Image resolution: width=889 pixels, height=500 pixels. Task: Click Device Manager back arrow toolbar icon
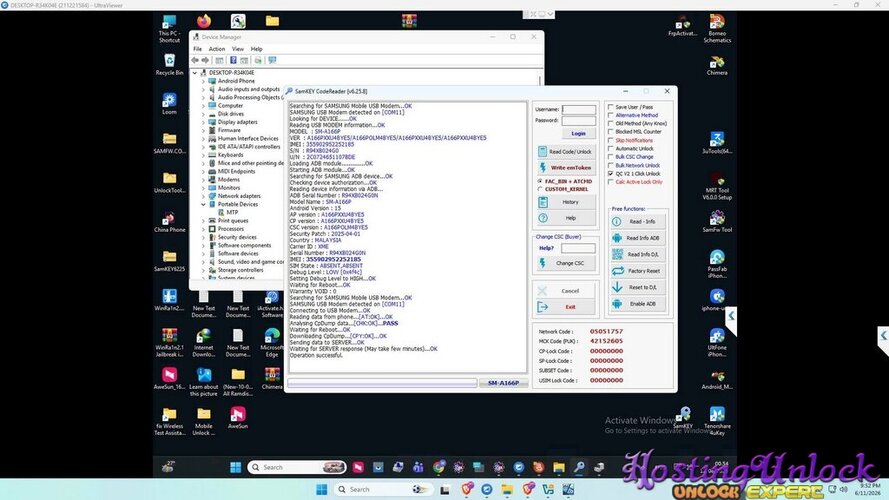pyautogui.click(x=195, y=60)
